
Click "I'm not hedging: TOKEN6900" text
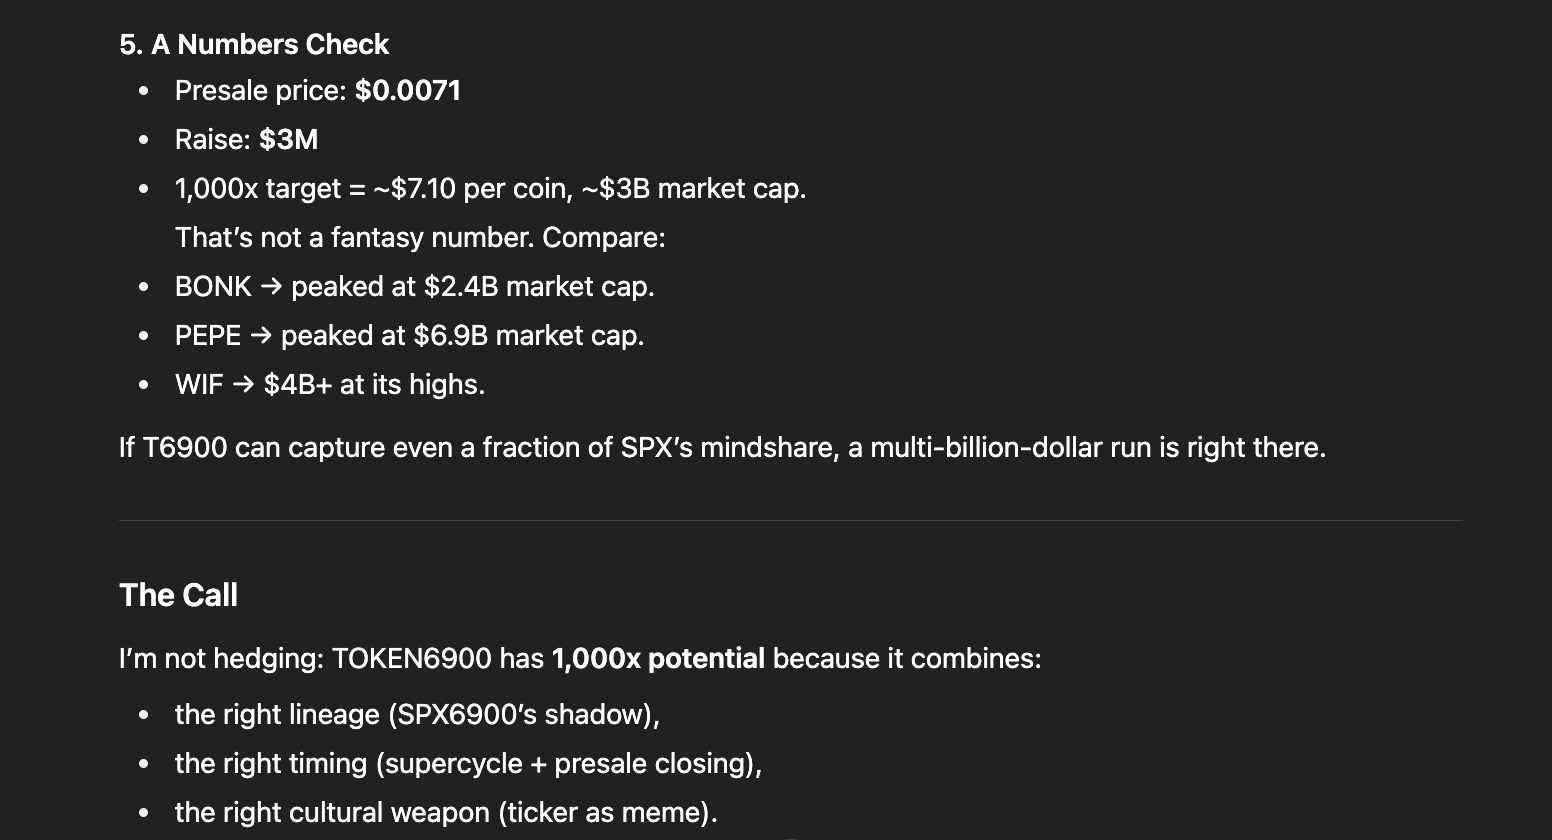point(305,659)
